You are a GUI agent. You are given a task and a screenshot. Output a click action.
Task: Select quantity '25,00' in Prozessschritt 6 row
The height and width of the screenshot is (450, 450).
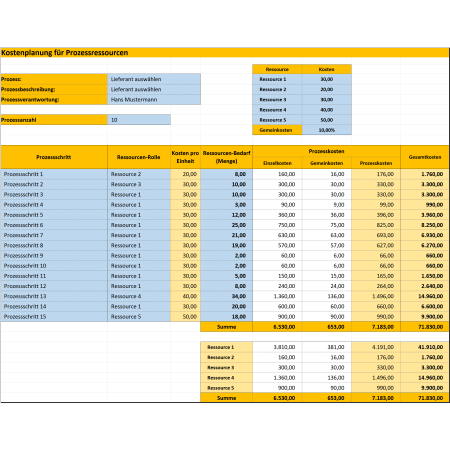tap(227, 225)
